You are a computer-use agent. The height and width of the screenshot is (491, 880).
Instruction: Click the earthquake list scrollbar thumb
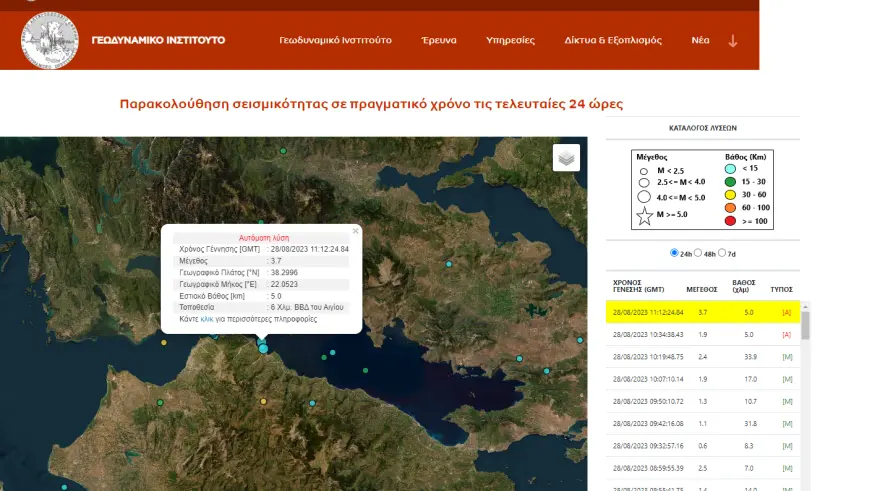(x=805, y=326)
